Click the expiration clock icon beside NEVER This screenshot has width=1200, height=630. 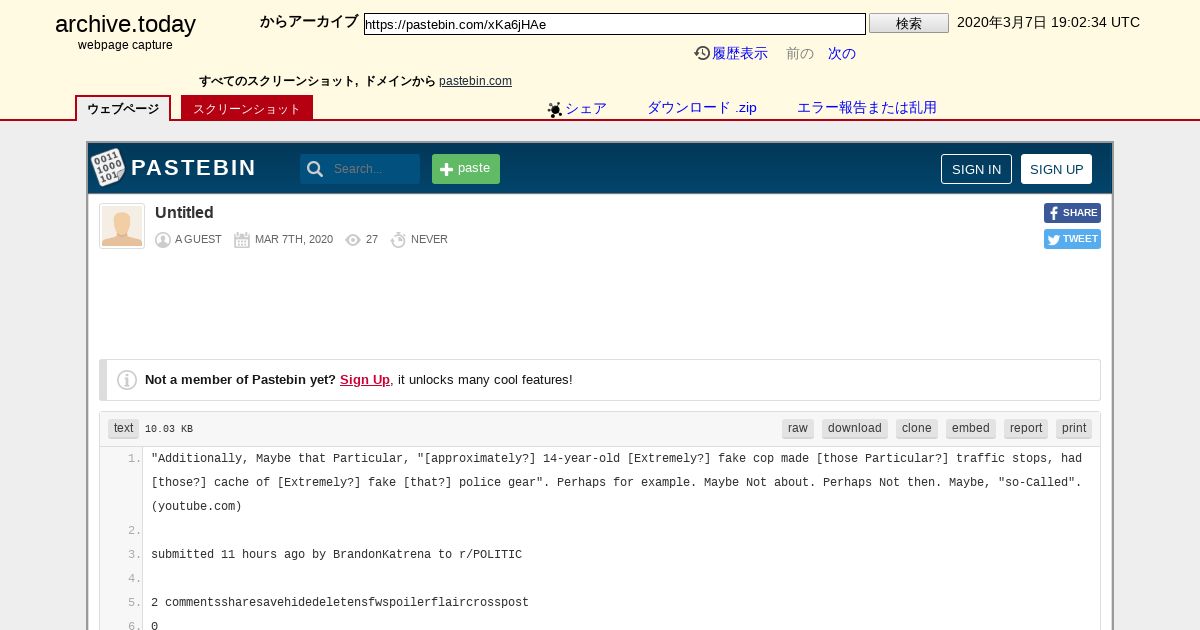tap(398, 240)
